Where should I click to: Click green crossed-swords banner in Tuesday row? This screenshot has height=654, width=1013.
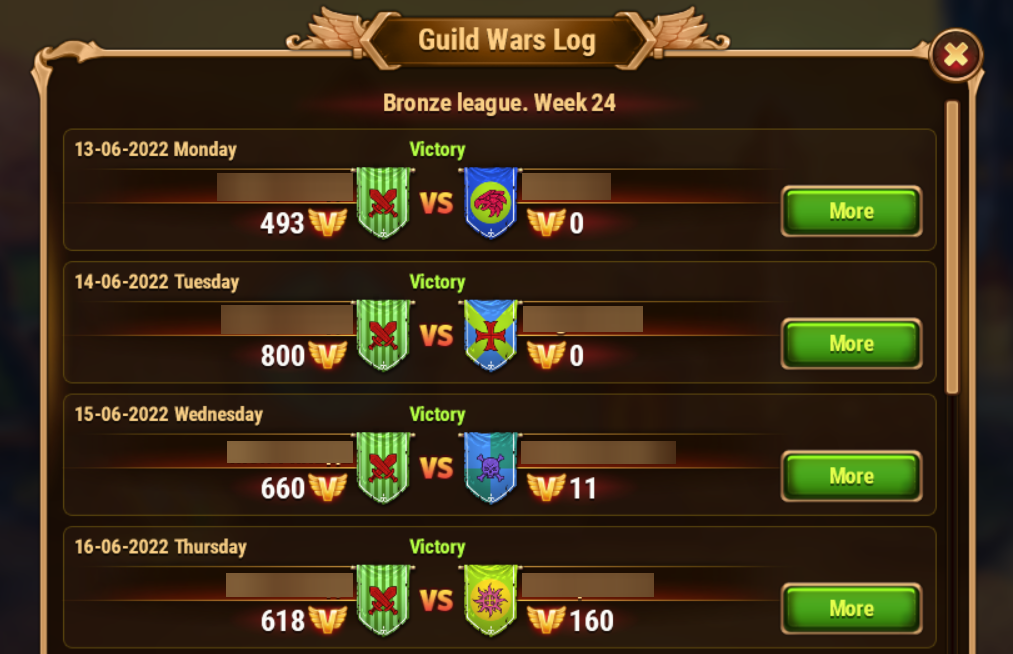pyautogui.click(x=383, y=335)
